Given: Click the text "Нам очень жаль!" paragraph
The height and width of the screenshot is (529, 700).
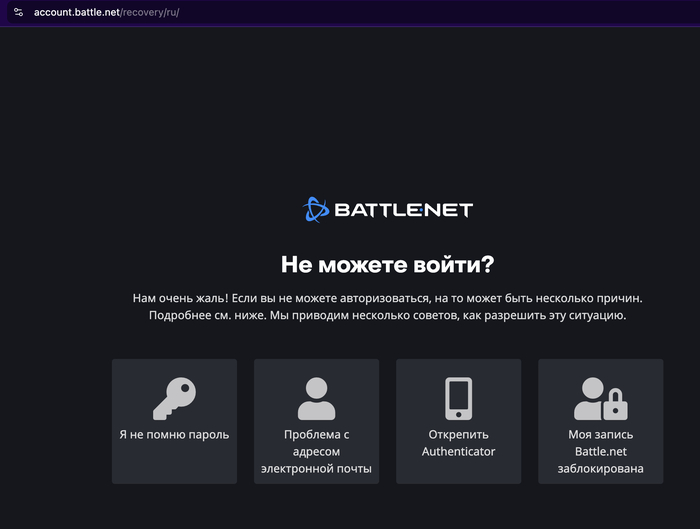Looking at the screenshot, I should [x=388, y=307].
